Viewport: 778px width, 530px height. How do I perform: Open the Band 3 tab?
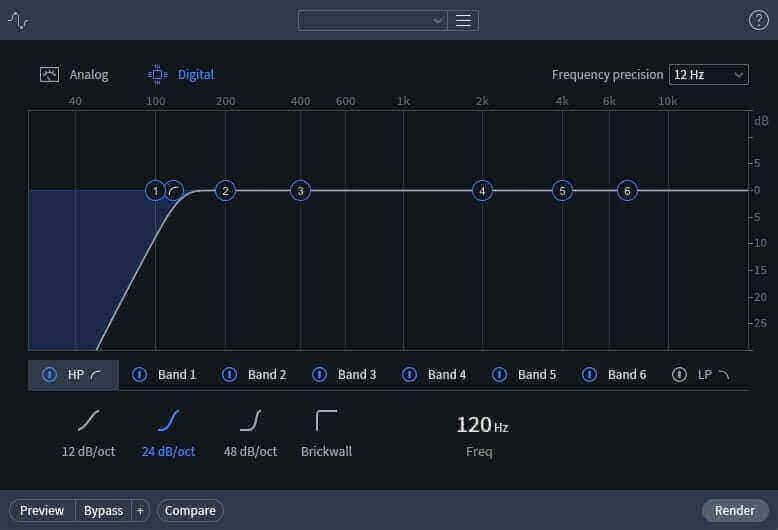coord(344,375)
